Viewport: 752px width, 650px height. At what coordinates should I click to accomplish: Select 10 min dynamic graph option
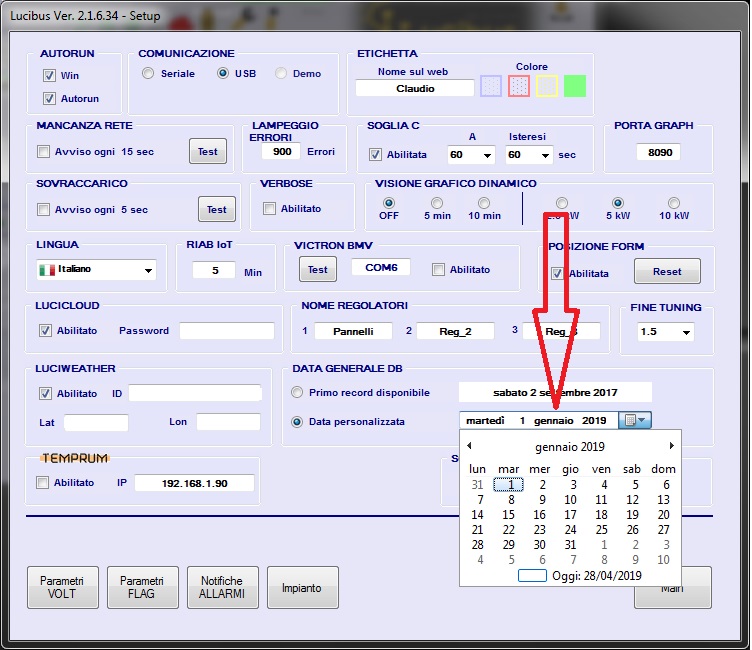click(x=484, y=203)
